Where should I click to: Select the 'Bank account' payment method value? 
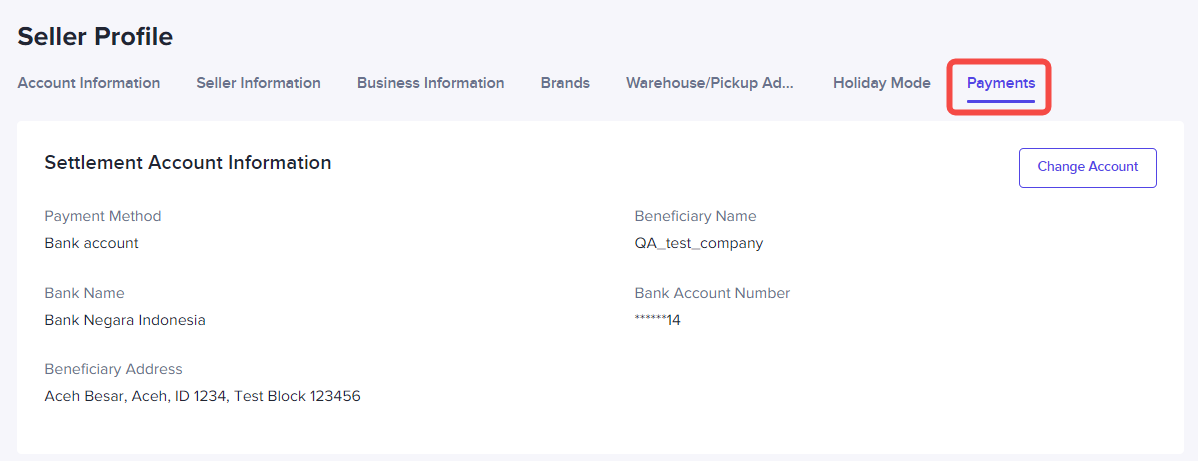pos(92,243)
